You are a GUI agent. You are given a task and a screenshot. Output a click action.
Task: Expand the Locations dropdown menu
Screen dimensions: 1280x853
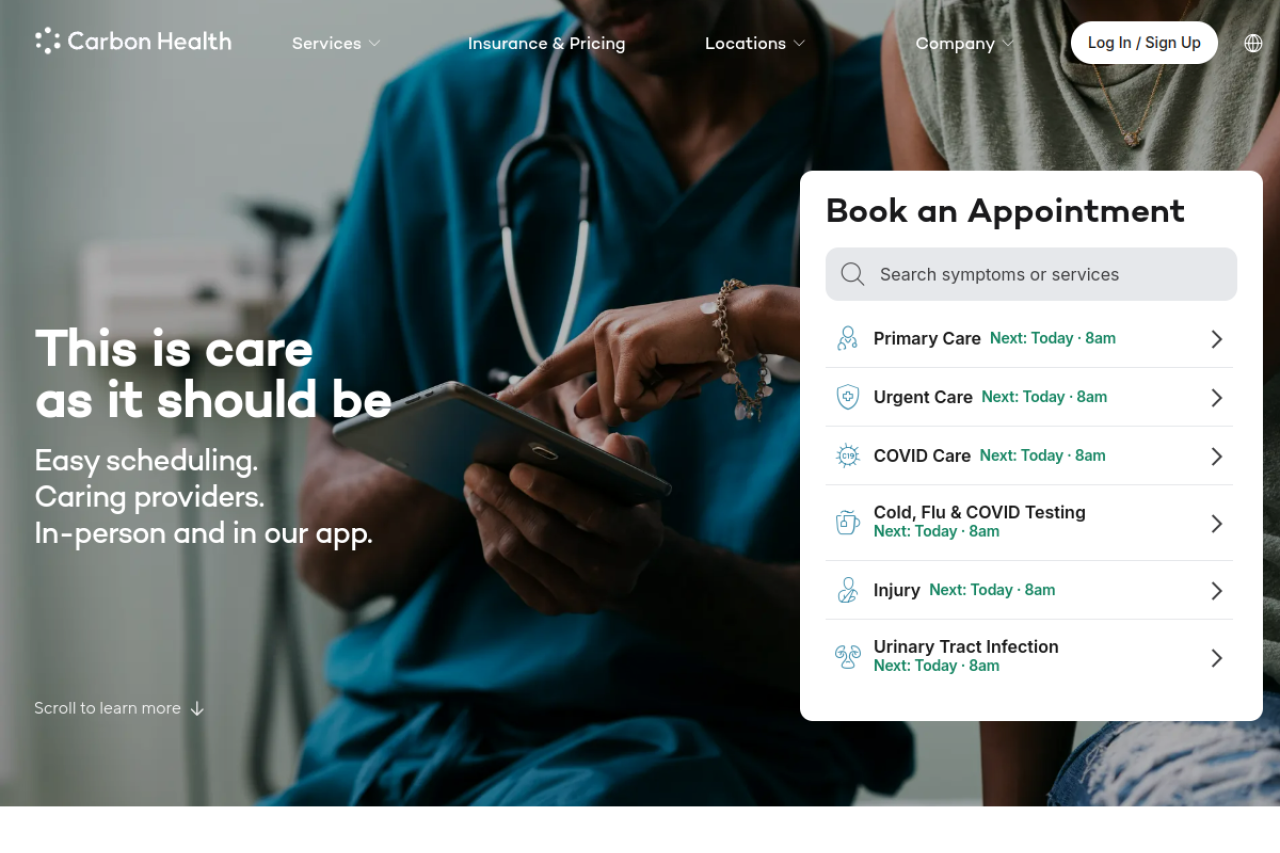tap(755, 43)
